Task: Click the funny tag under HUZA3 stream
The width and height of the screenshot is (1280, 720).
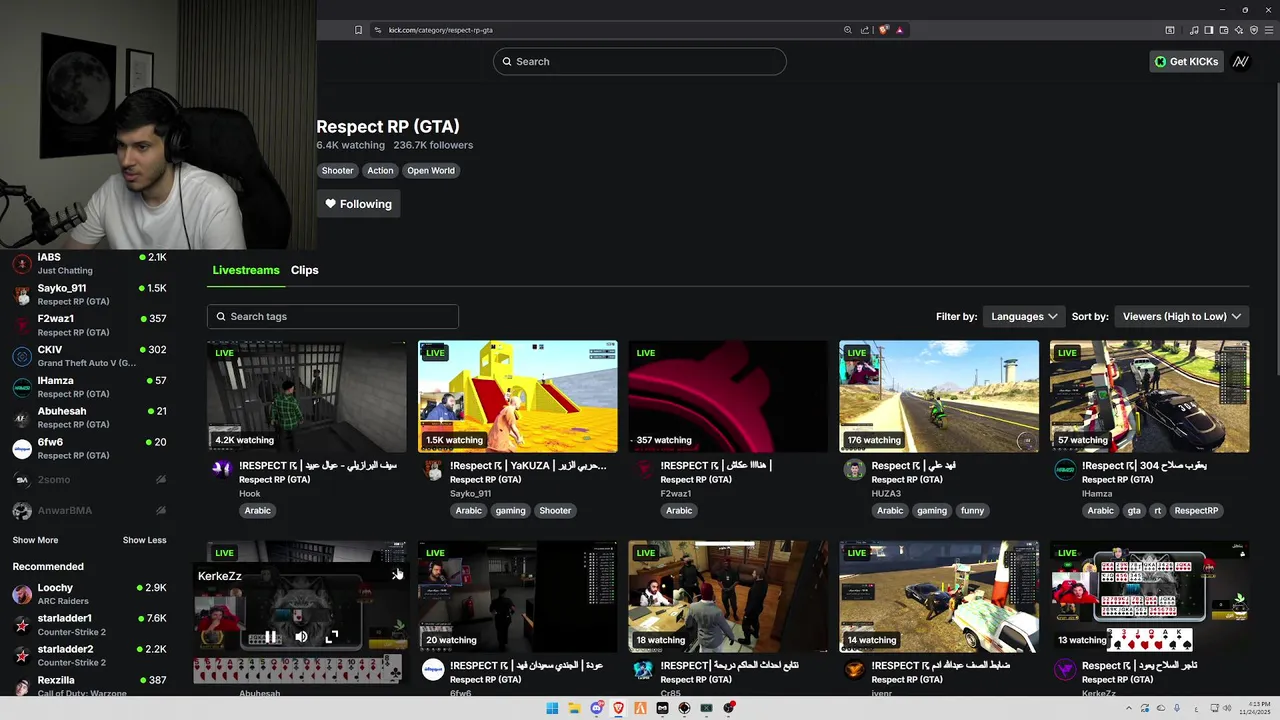Action: [973, 511]
